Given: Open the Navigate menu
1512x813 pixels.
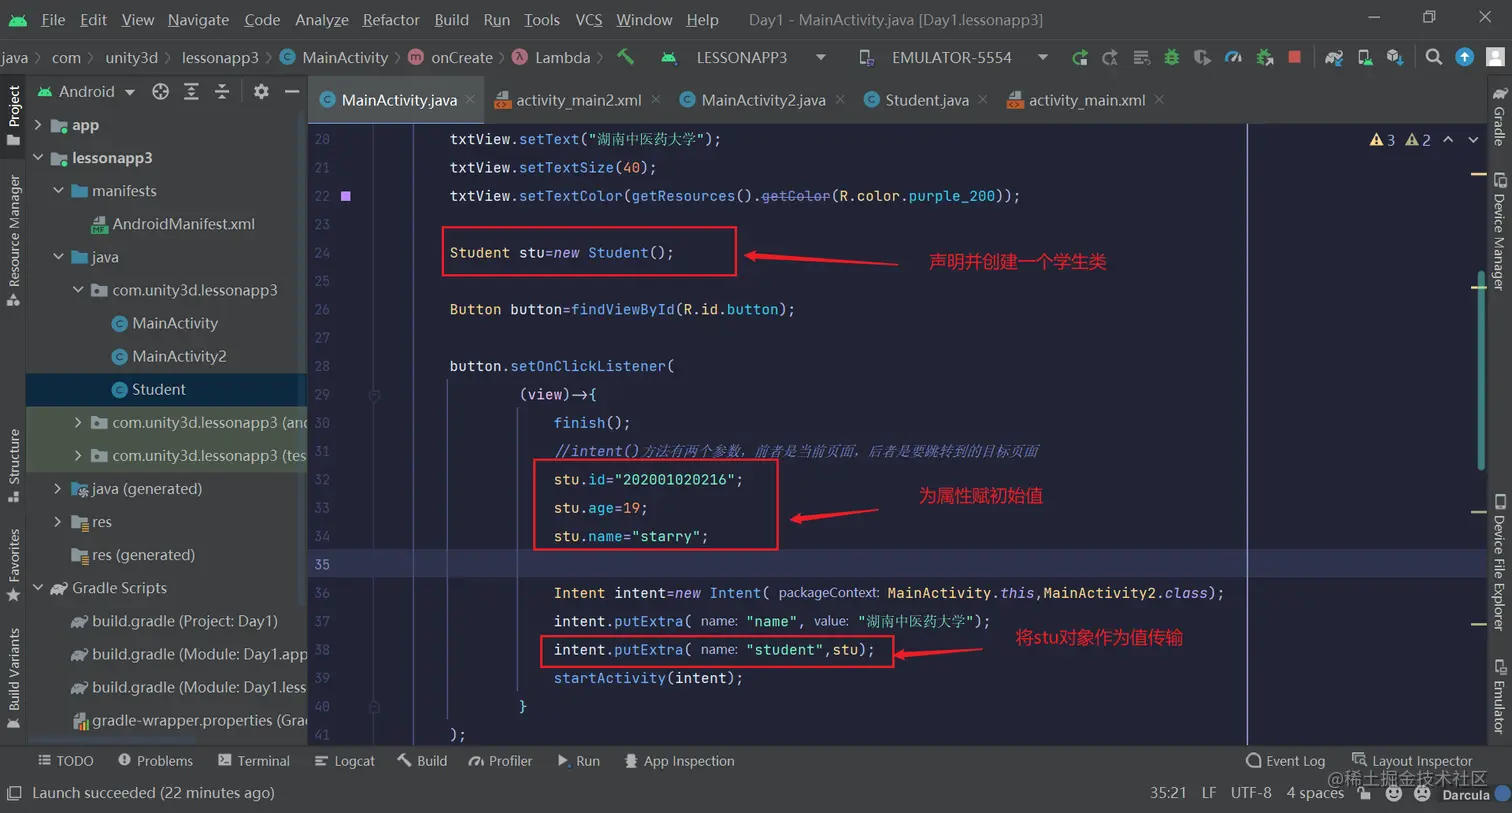Looking at the screenshot, I should 198,19.
